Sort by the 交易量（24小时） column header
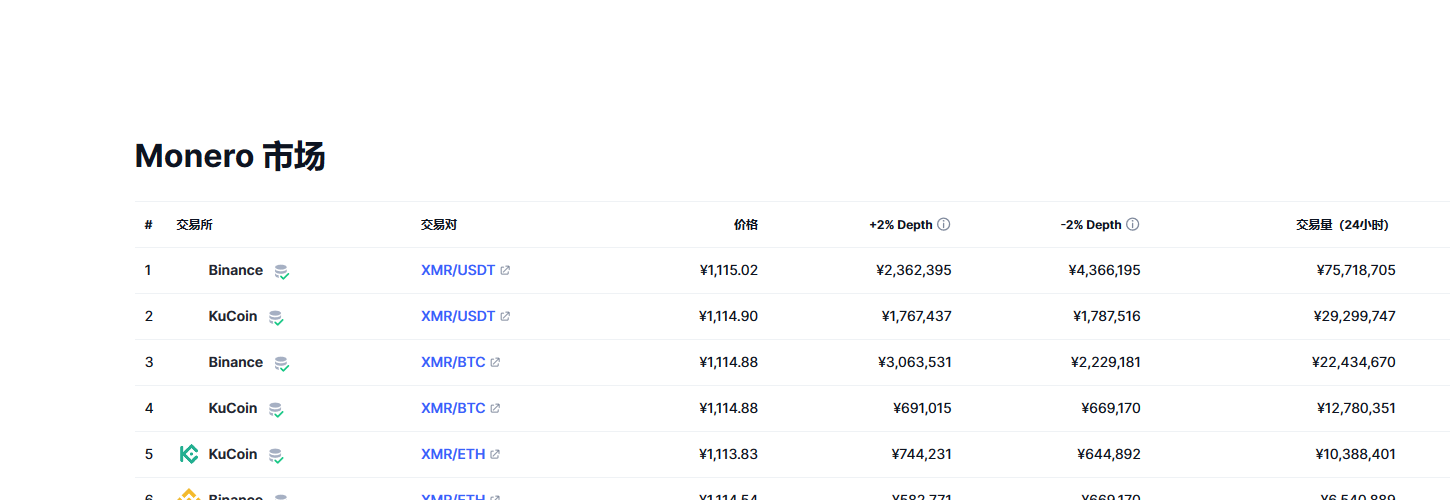The height and width of the screenshot is (500, 1450). [1342, 225]
